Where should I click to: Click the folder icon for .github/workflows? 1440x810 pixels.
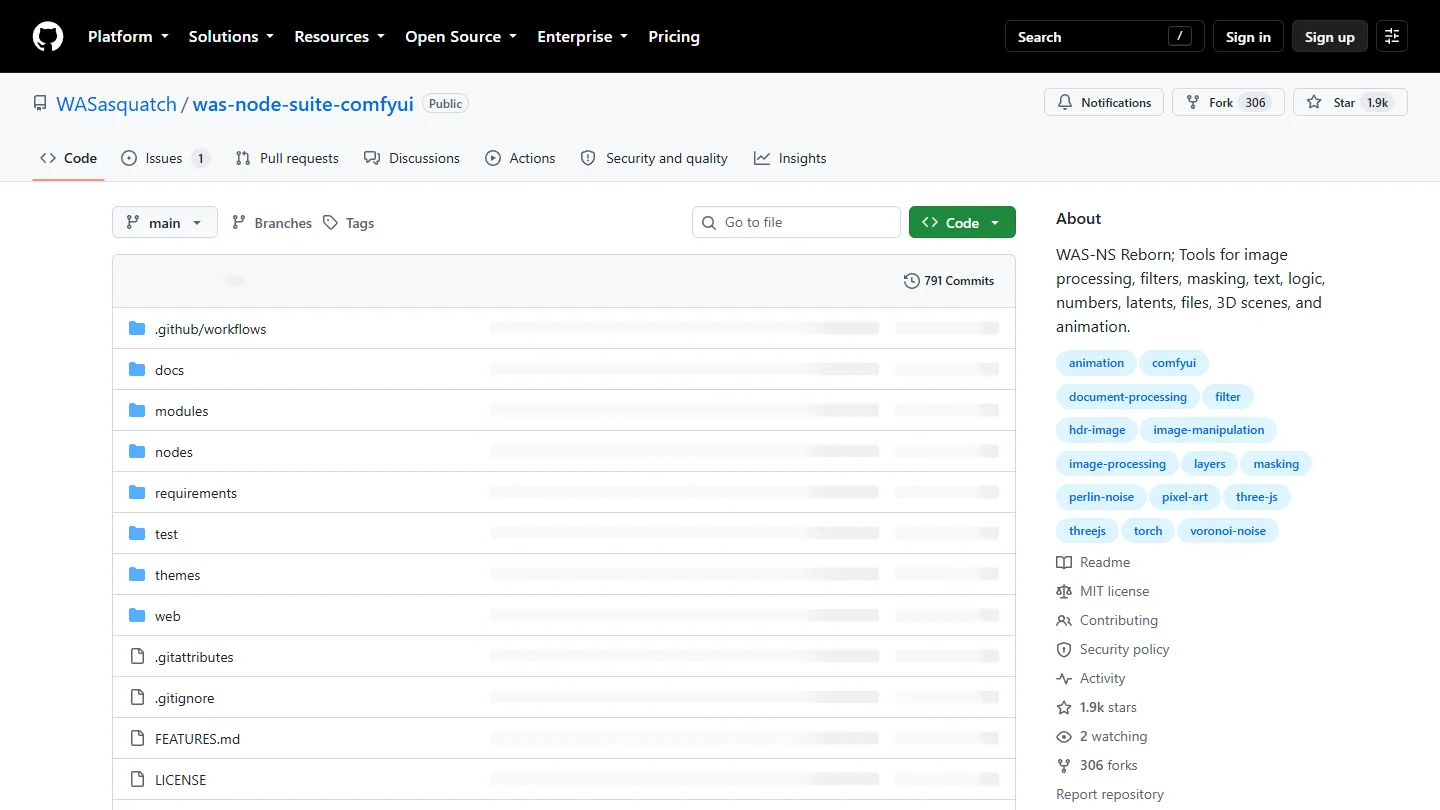click(x=137, y=329)
